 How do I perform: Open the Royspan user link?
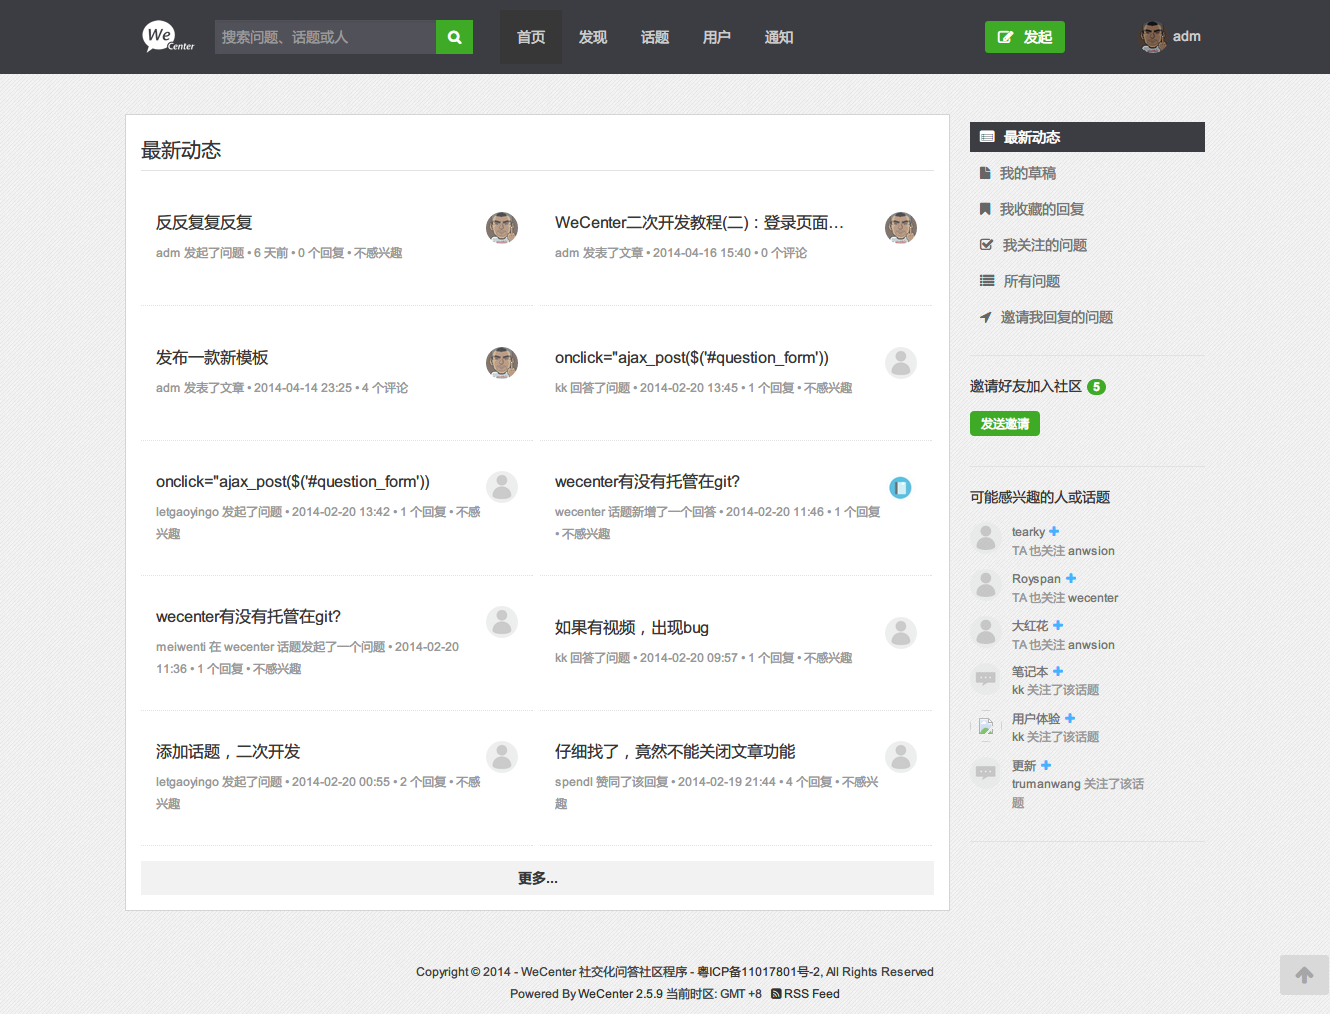pos(1036,579)
